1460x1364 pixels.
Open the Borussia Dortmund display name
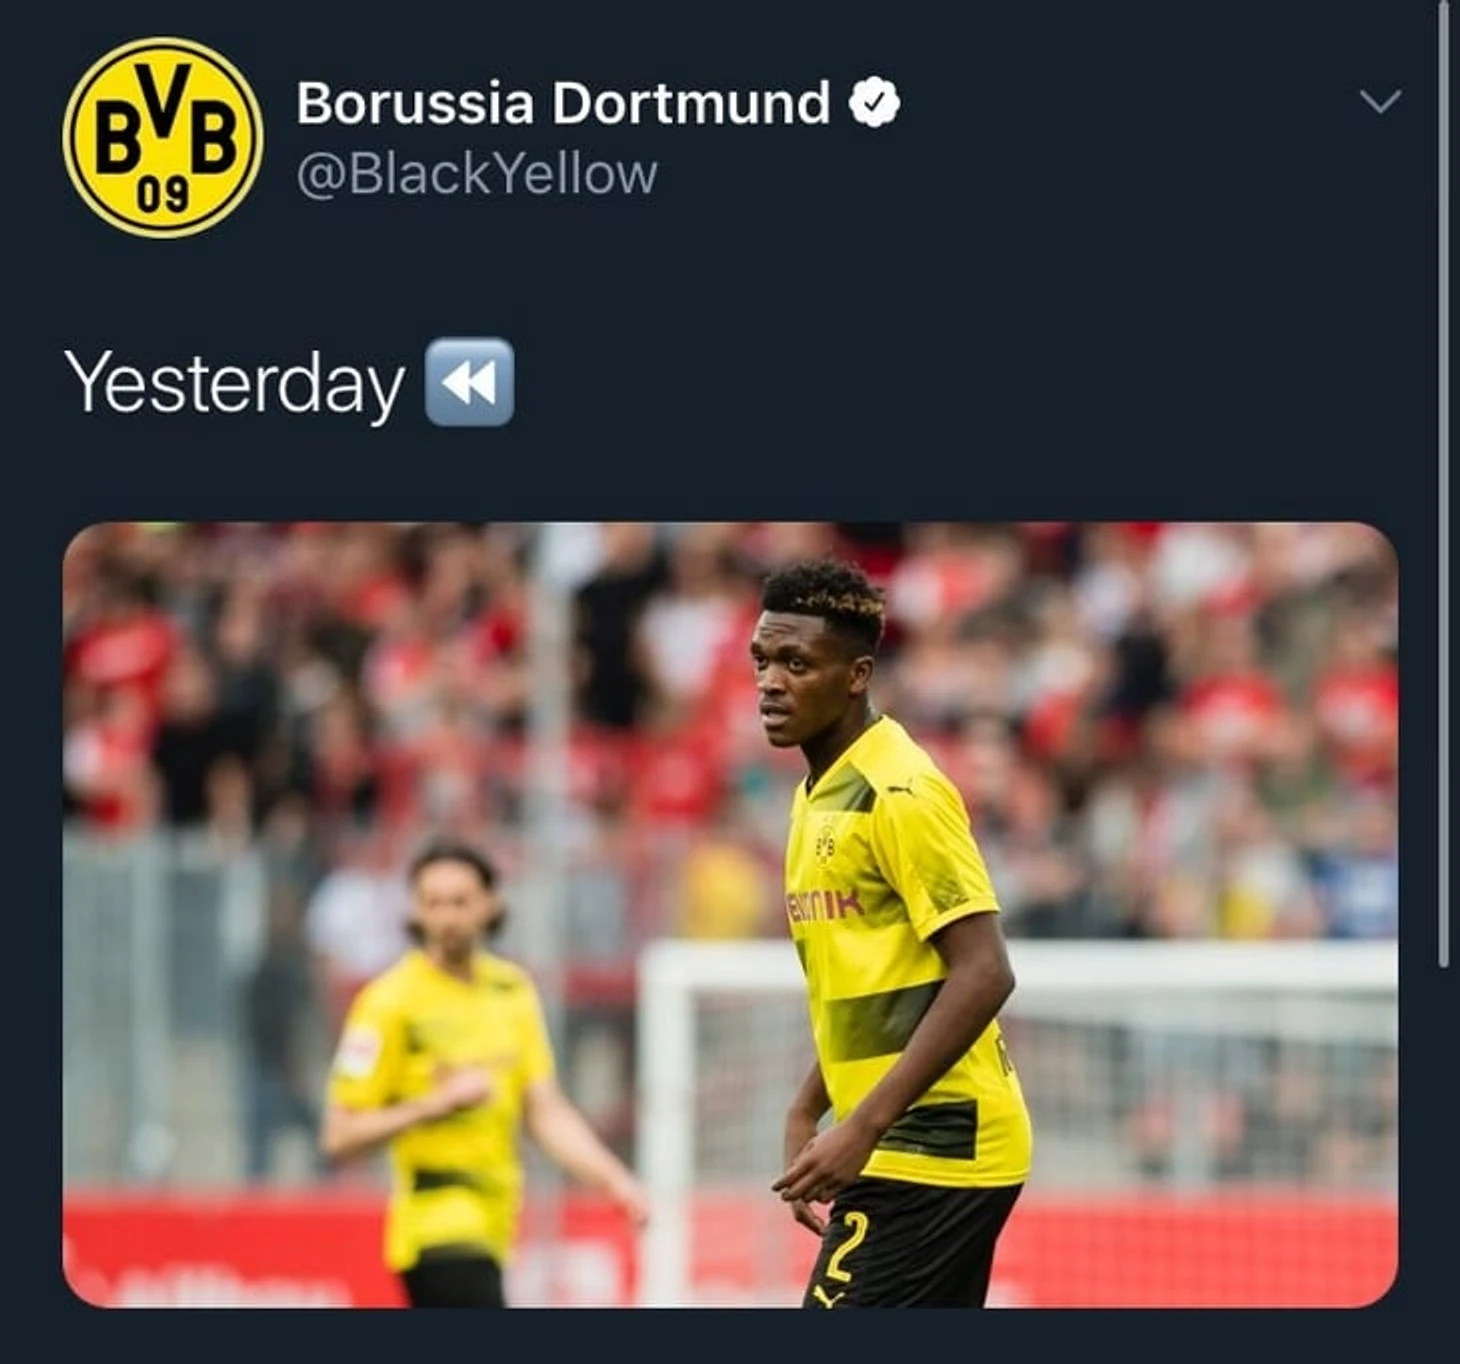[563, 103]
